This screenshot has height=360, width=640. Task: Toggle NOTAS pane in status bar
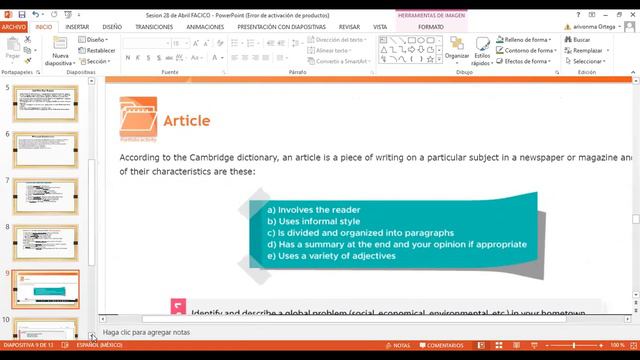click(398, 345)
